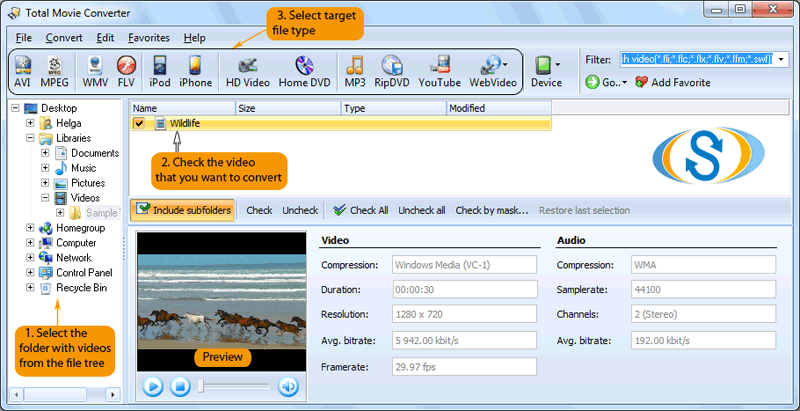Click Check All in the selection bar

361,210
